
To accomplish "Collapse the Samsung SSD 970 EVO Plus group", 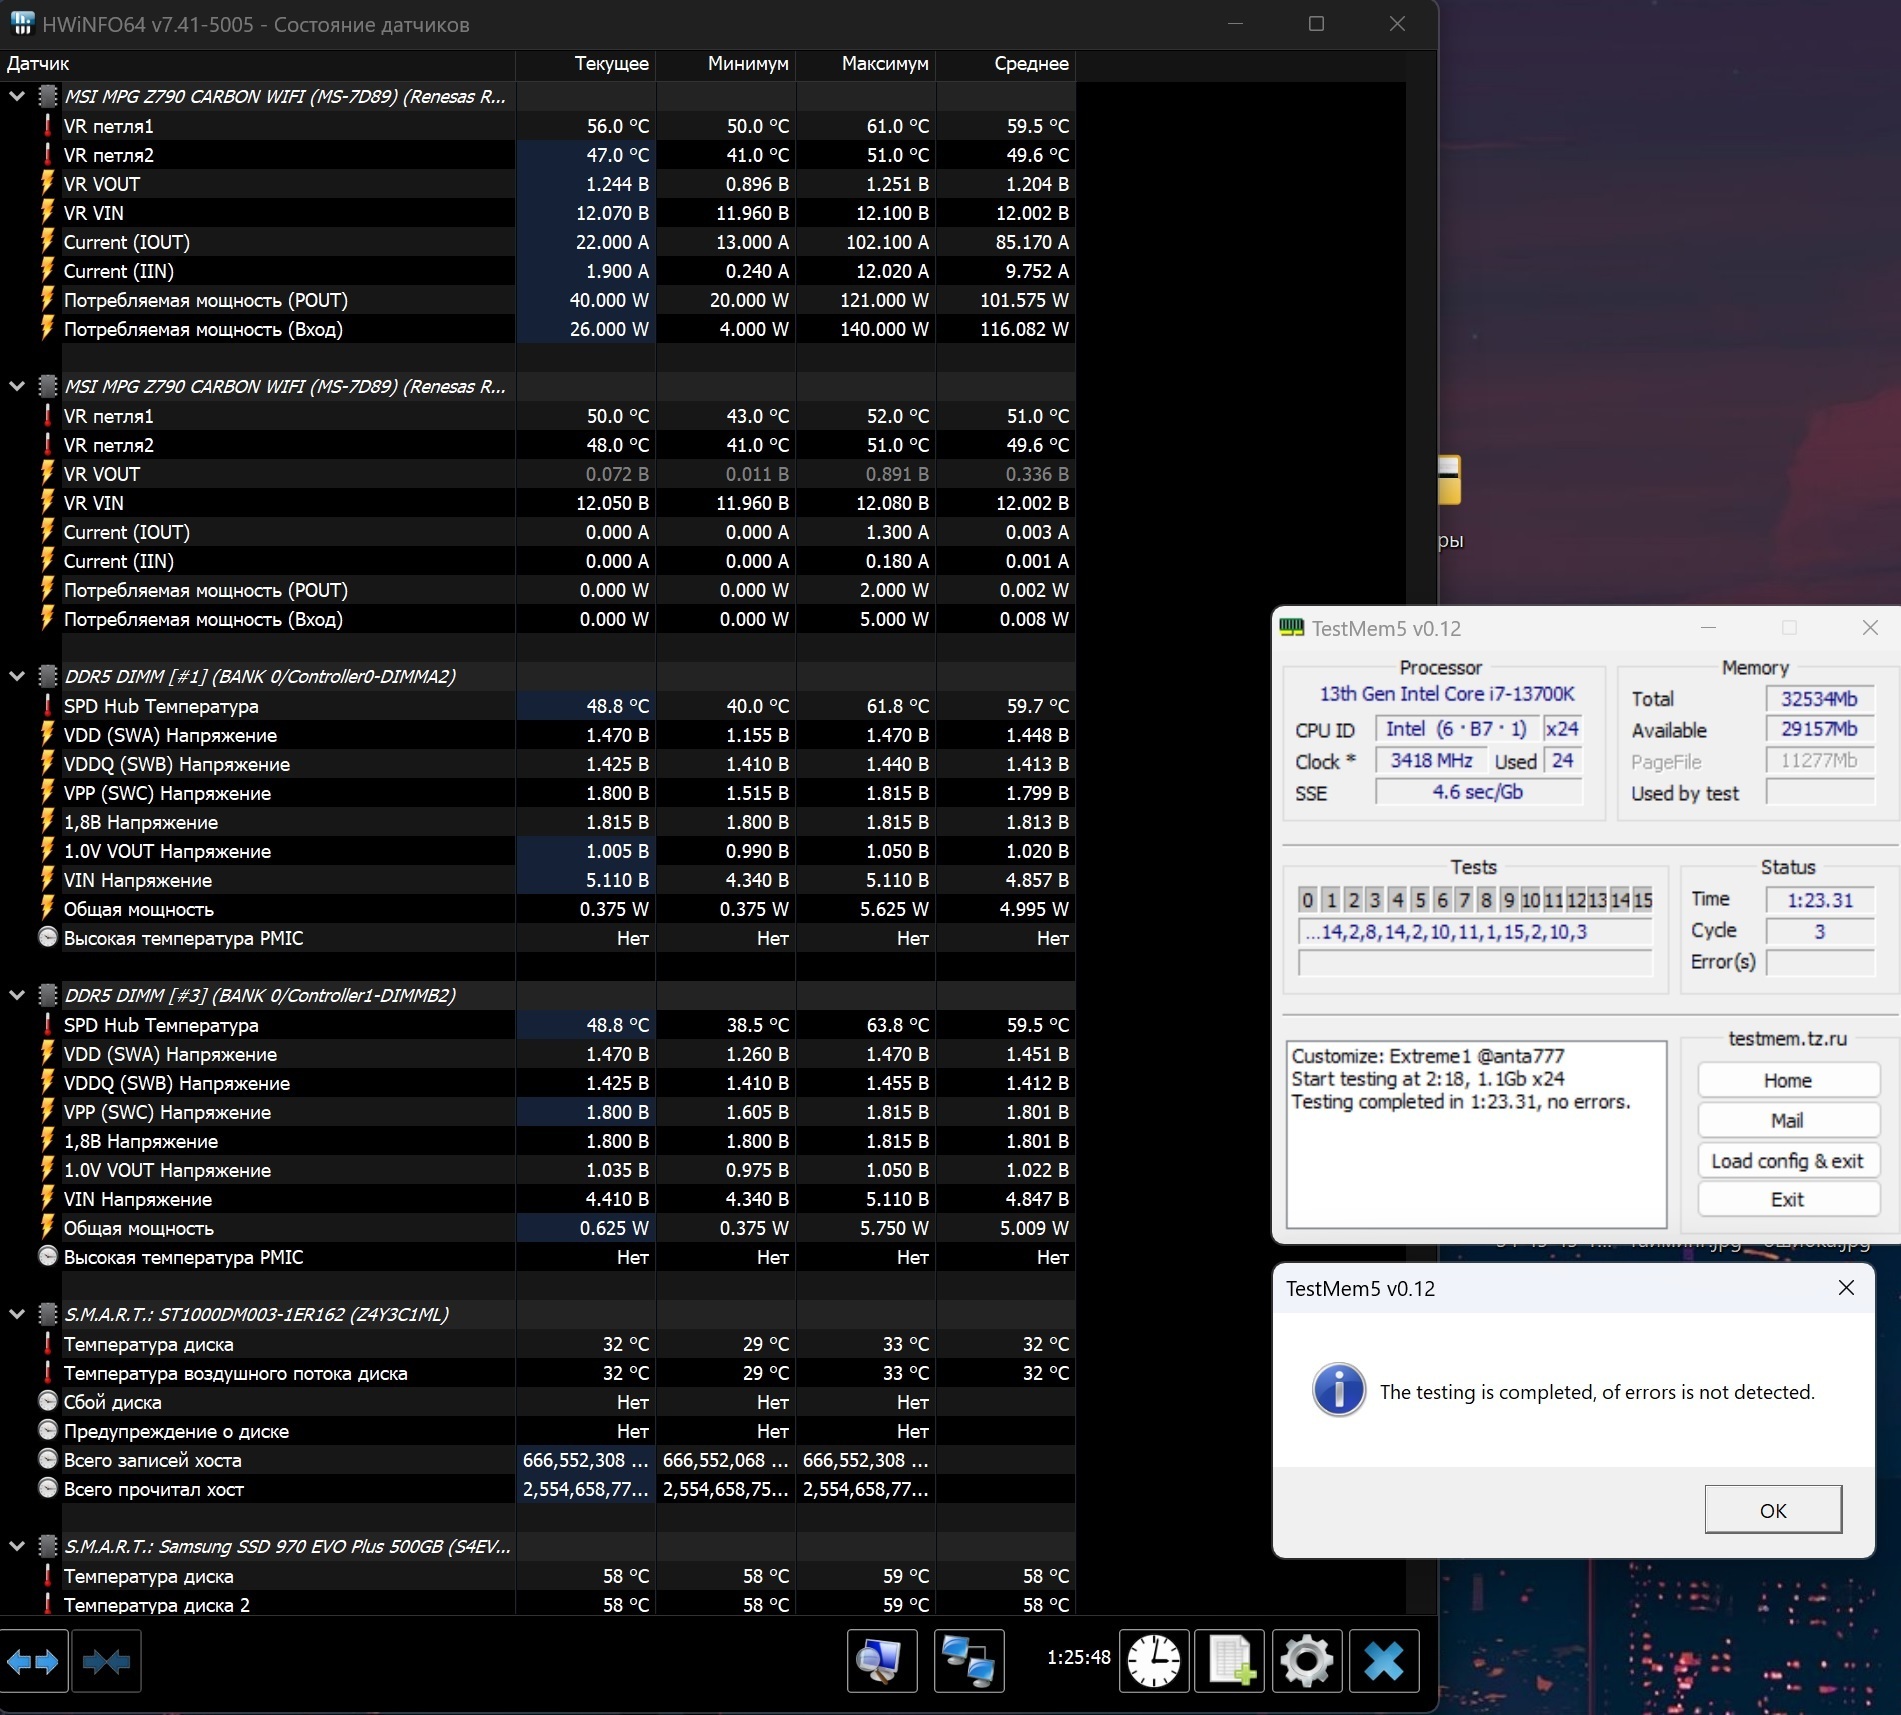I will [x=17, y=1547].
